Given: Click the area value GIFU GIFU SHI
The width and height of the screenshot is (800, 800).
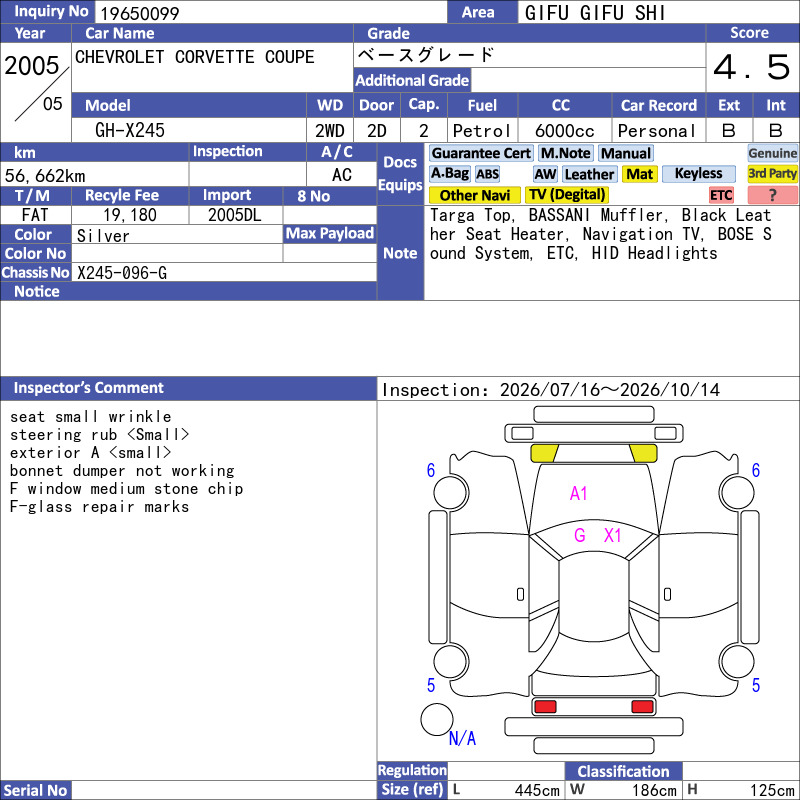Looking at the screenshot, I should (595, 13).
